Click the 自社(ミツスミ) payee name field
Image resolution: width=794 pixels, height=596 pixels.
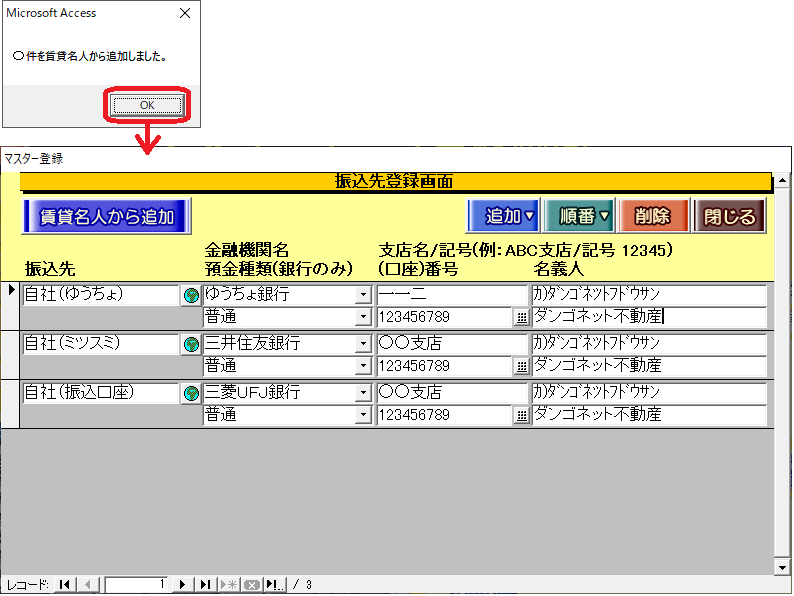[100, 344]
